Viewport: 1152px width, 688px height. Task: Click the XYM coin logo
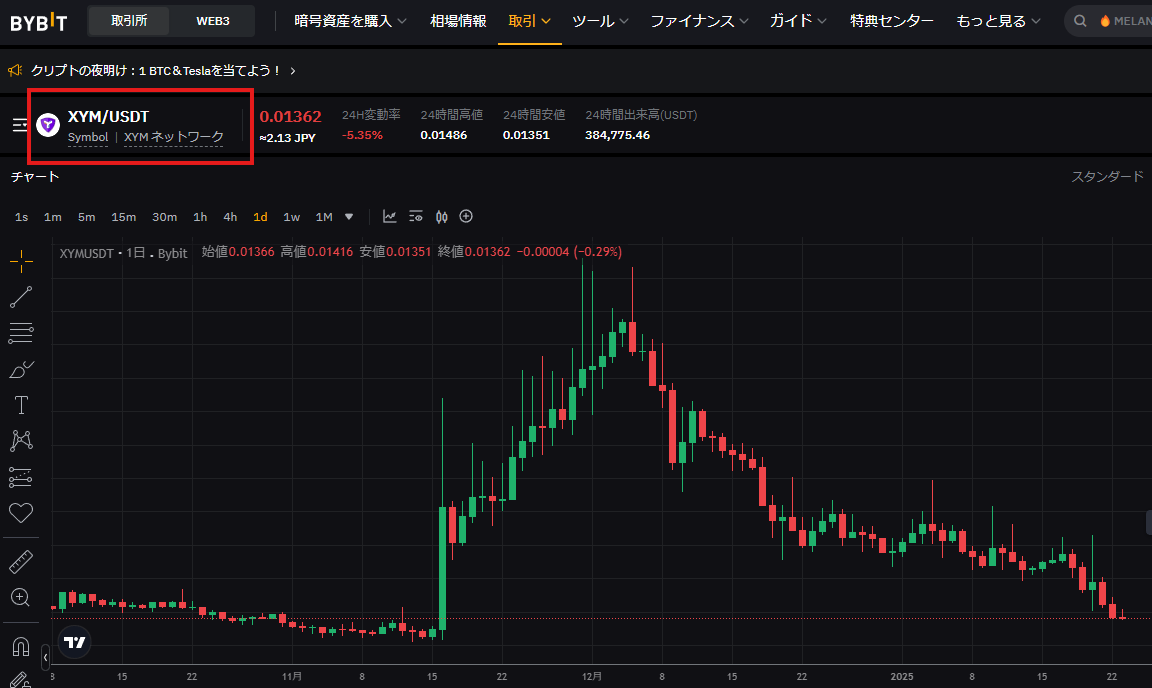pos(48,125)
